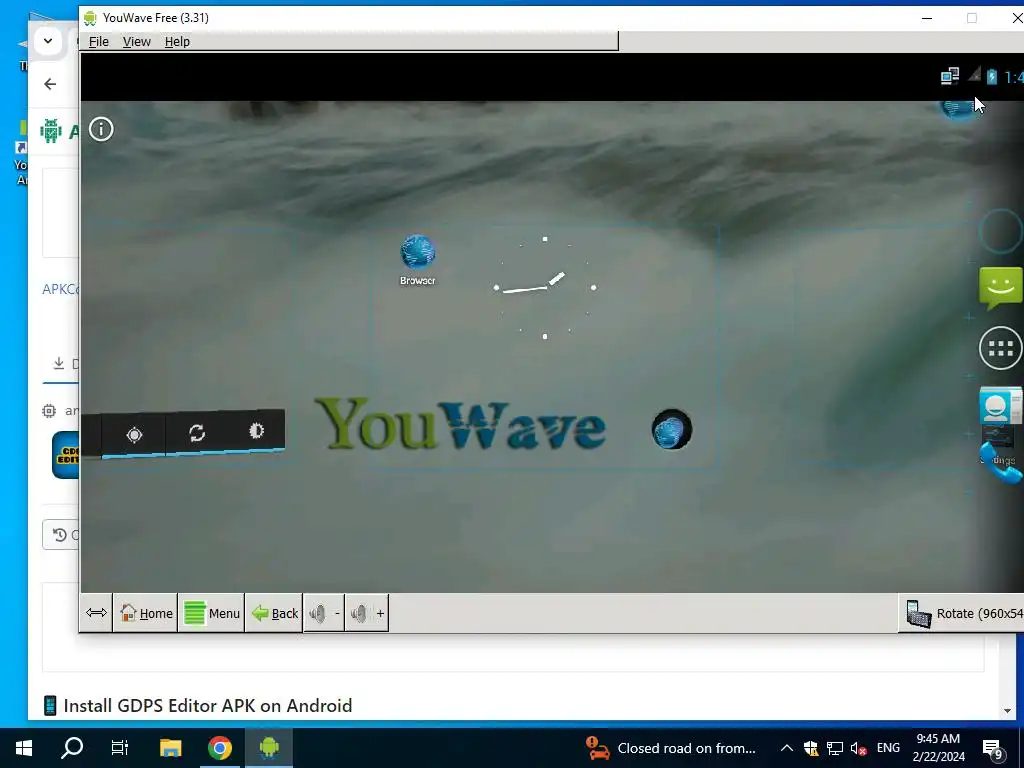This screenshot has width=1024, height=768.
Task: Open the dark globe browser icon beside YouWave logo
Action: pyautogui.click(x=672, y=429)
